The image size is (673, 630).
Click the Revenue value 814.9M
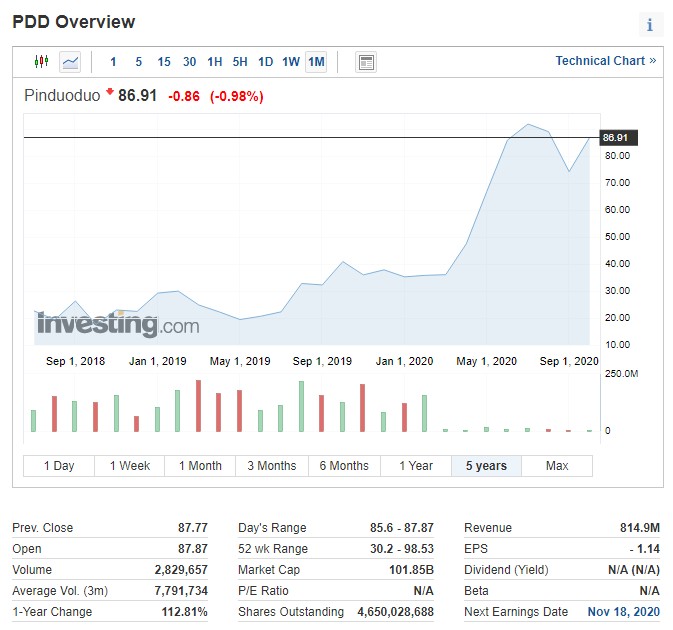[x=640, y=527]
